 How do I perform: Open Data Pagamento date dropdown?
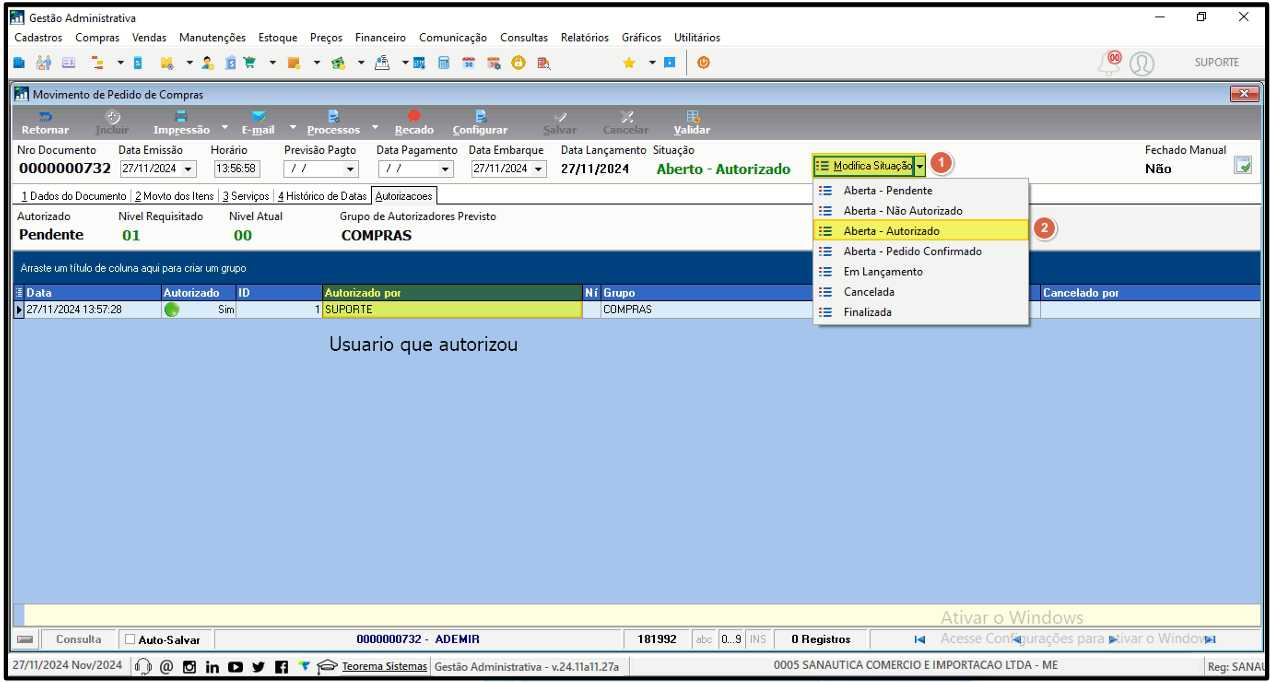click(x=445, y=169)
